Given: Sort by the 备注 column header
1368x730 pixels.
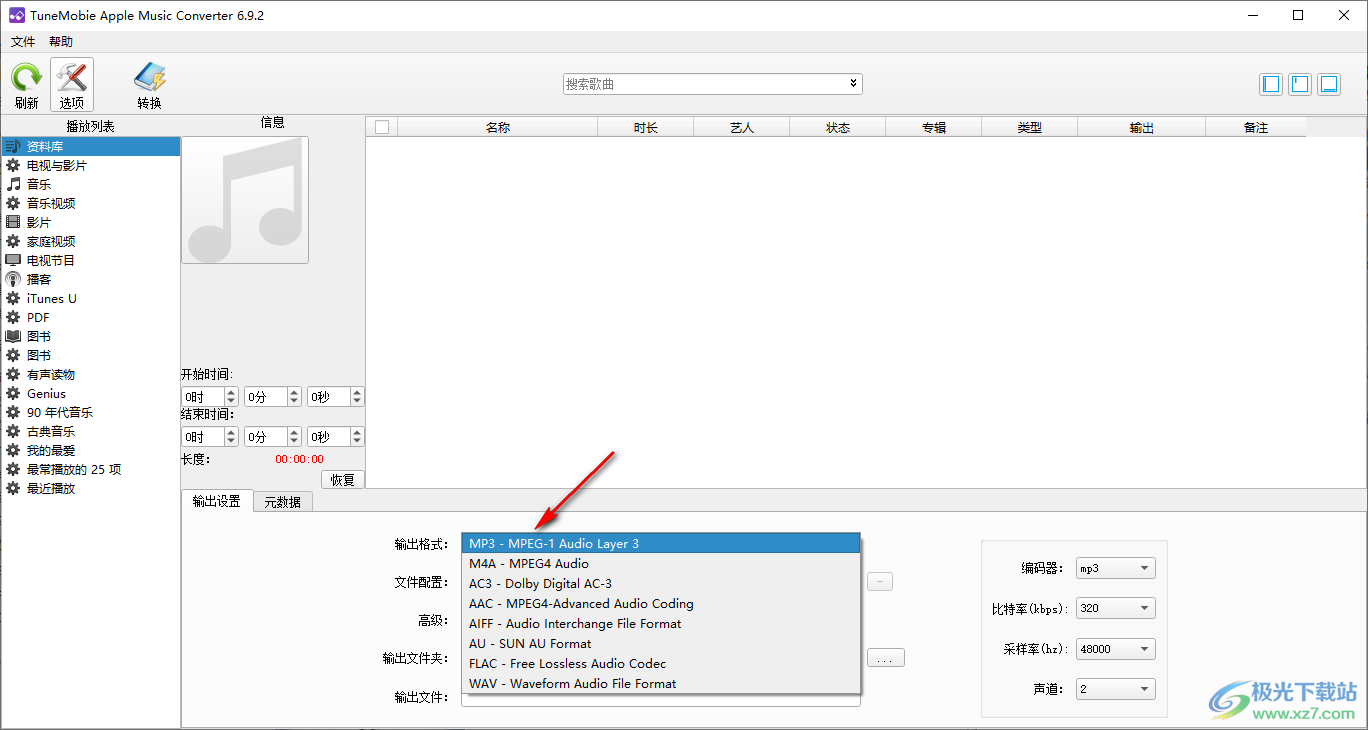Looking at the screenshot, I should [x=1256, y=127].
